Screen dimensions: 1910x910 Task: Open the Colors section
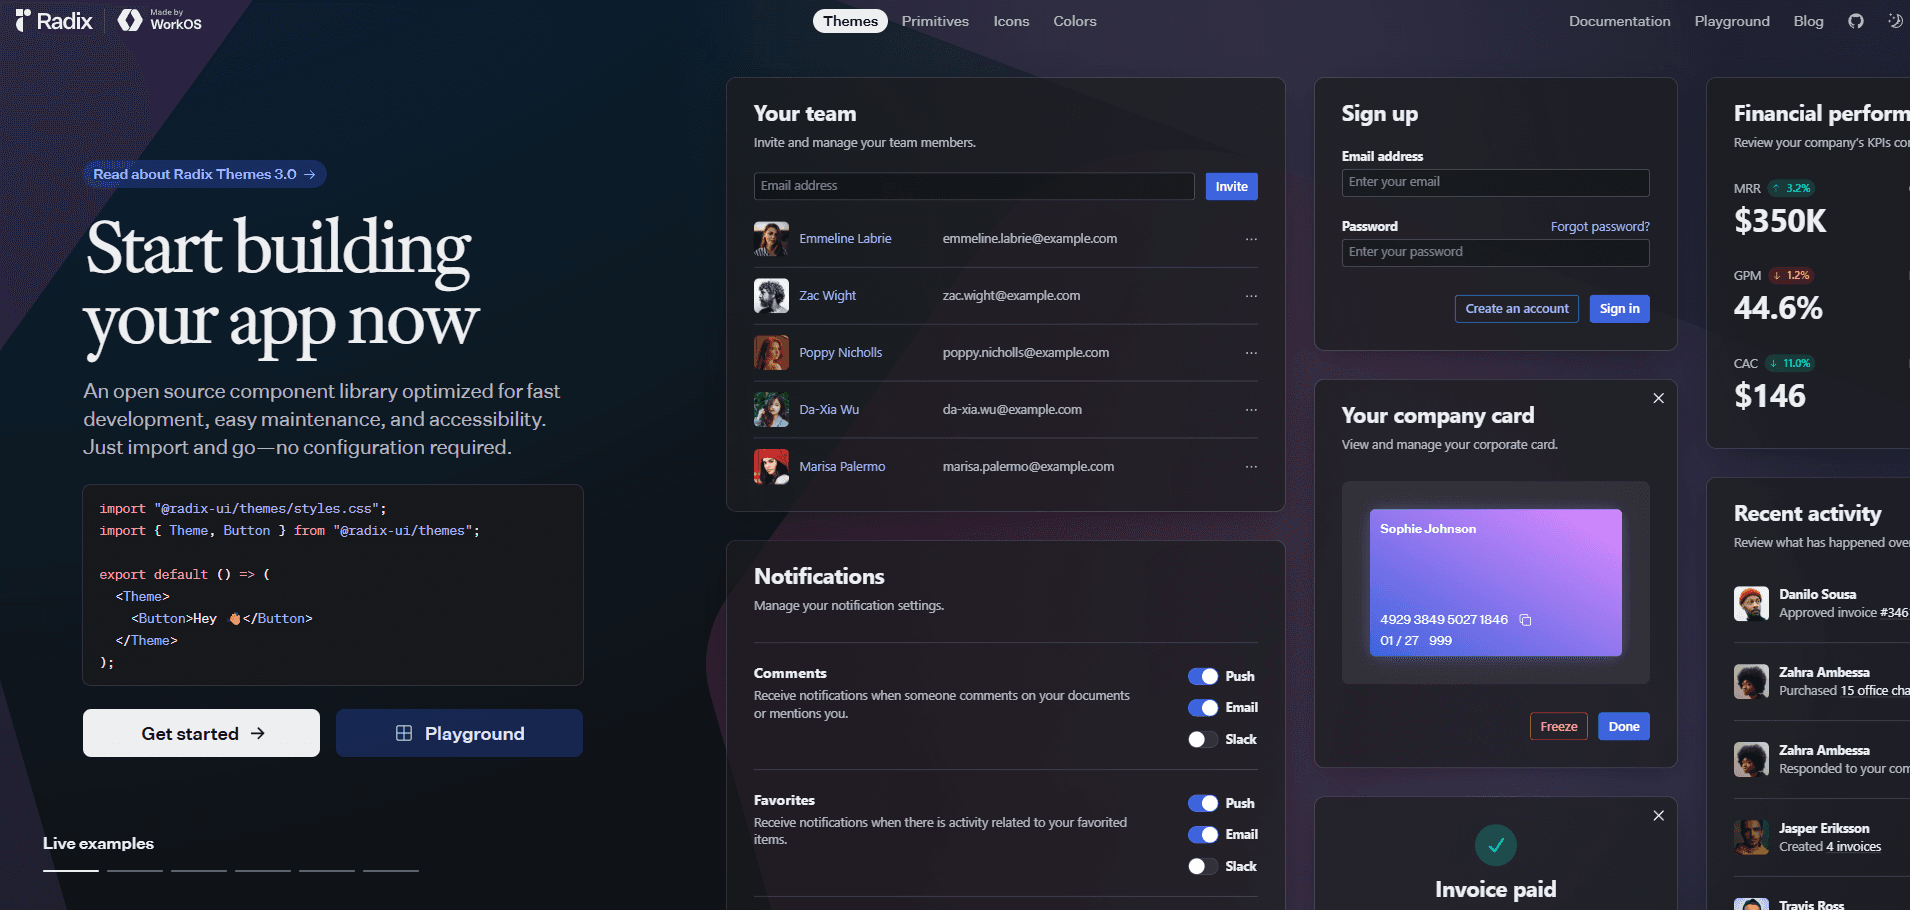(x=1074, y=20)
